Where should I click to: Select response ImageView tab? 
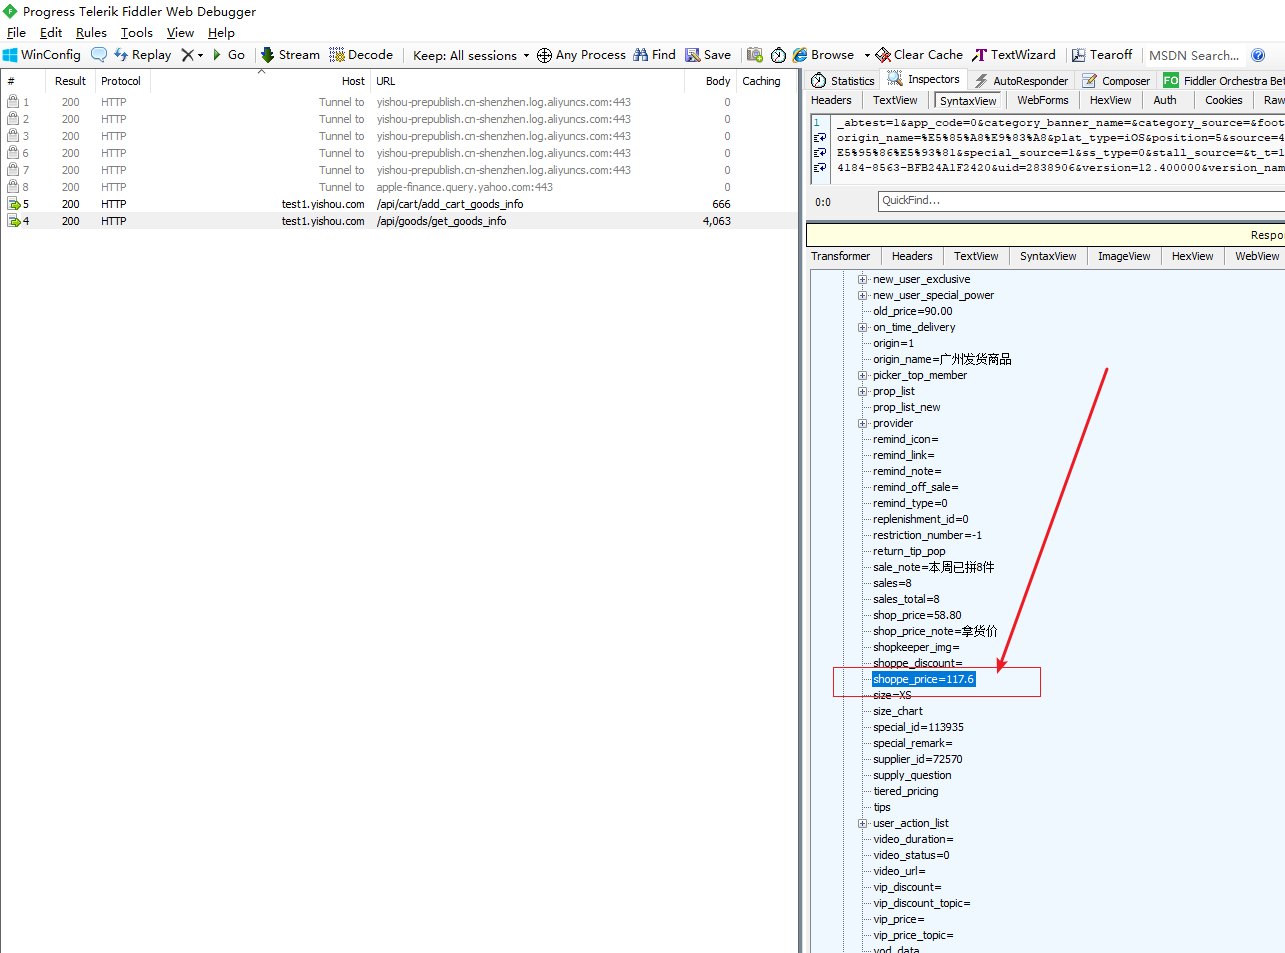1124,256
